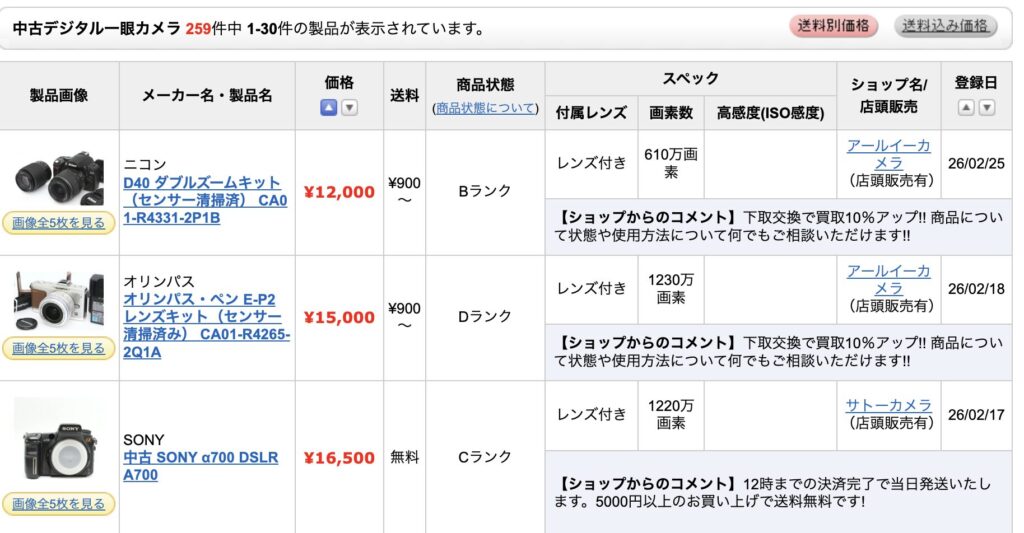
Task: Click the ¥15,000 price
Action: click(x=339, y=317)
